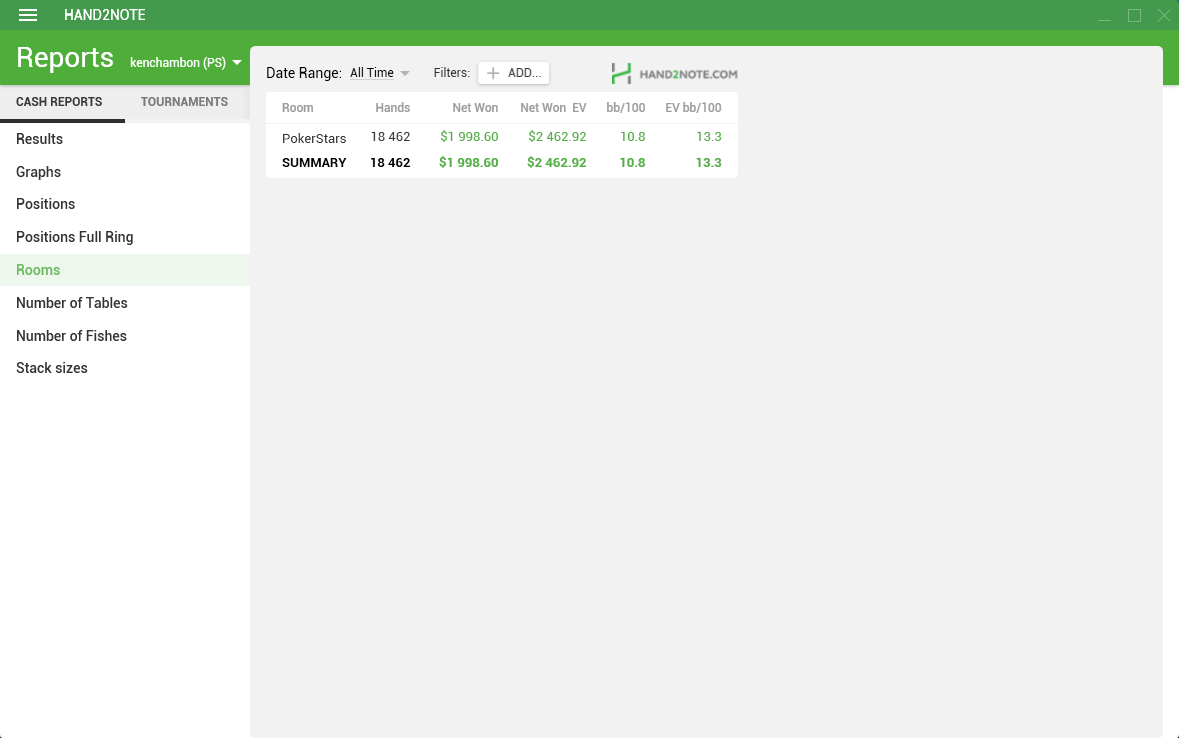Image resolution: width=1179 pixels, height=738 pixels.
Task: Click PokerStars Net Won $1 998.60 value
Action: pyautogui.click(x=469, y=137)
